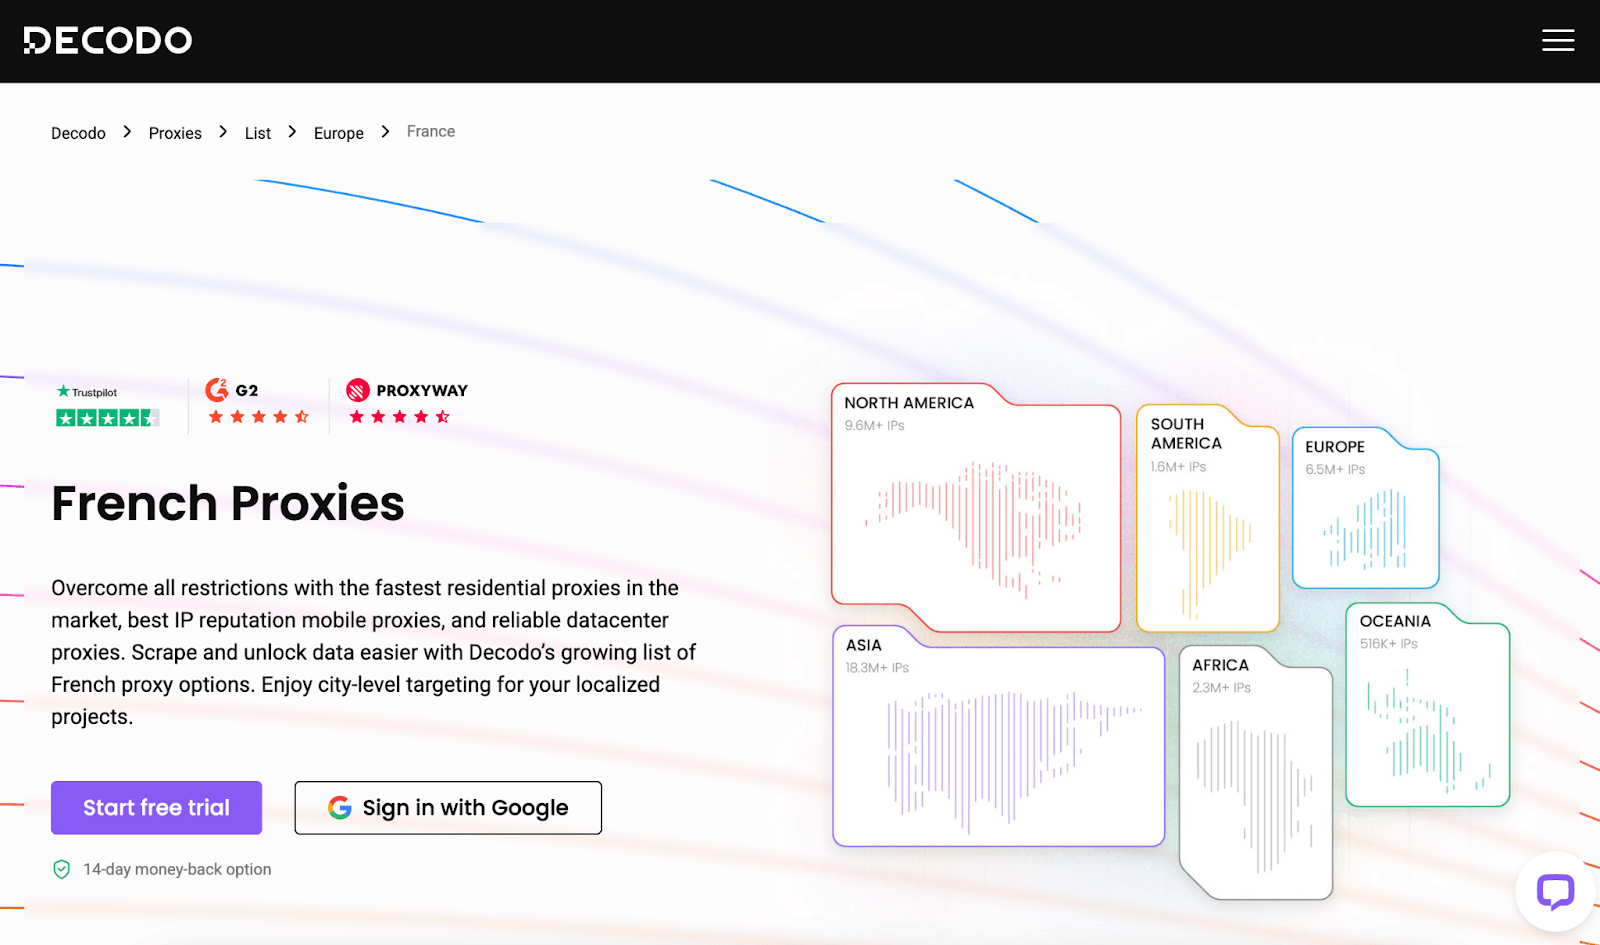Select the Oceania region card
1600x945 pixels.
tap(1428, 704)
